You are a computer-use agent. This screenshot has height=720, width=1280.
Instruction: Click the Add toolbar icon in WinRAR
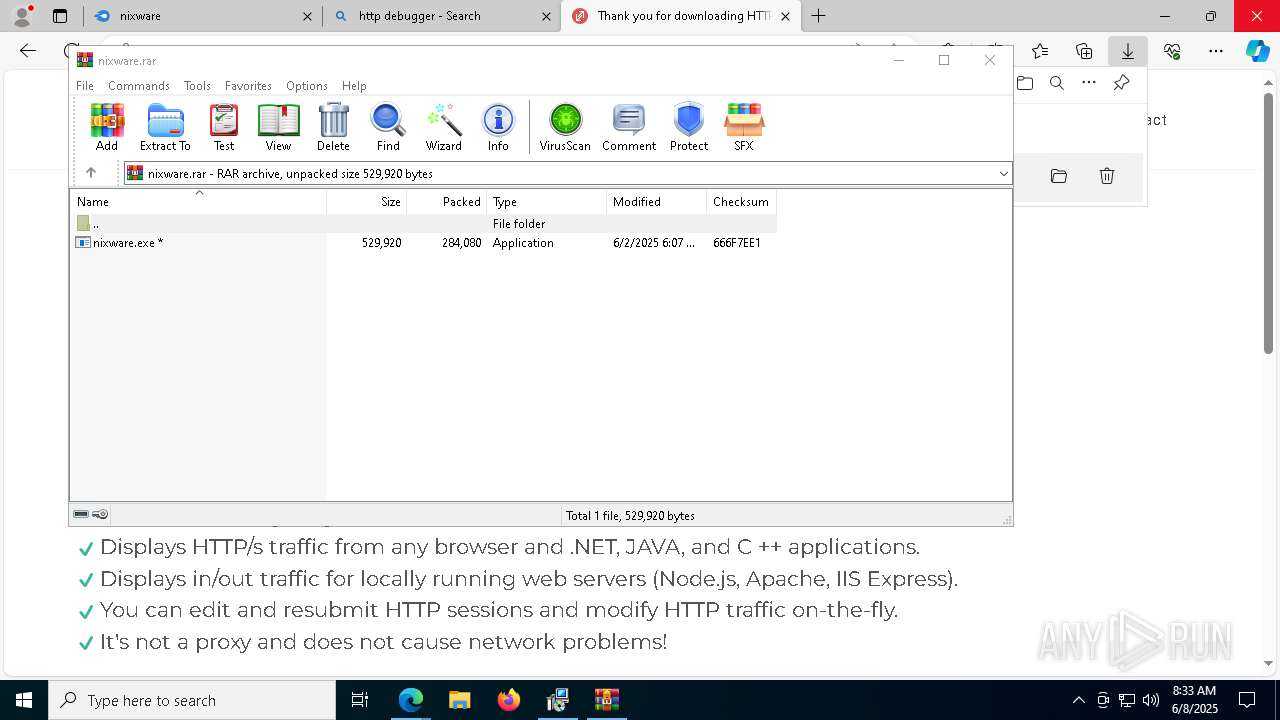click(x=107, y=127)
